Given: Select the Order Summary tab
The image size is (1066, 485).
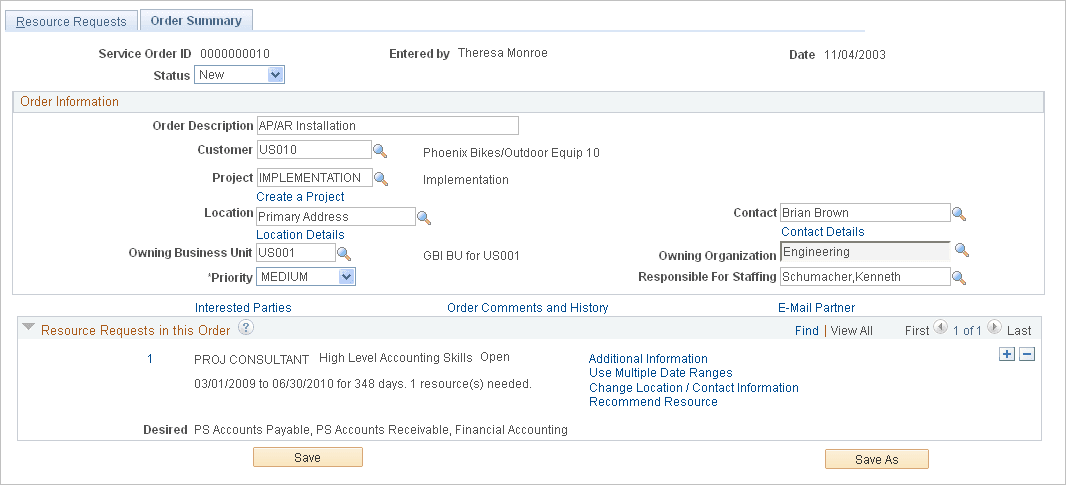Looking at the screenshot, I should tap(197, 21).
